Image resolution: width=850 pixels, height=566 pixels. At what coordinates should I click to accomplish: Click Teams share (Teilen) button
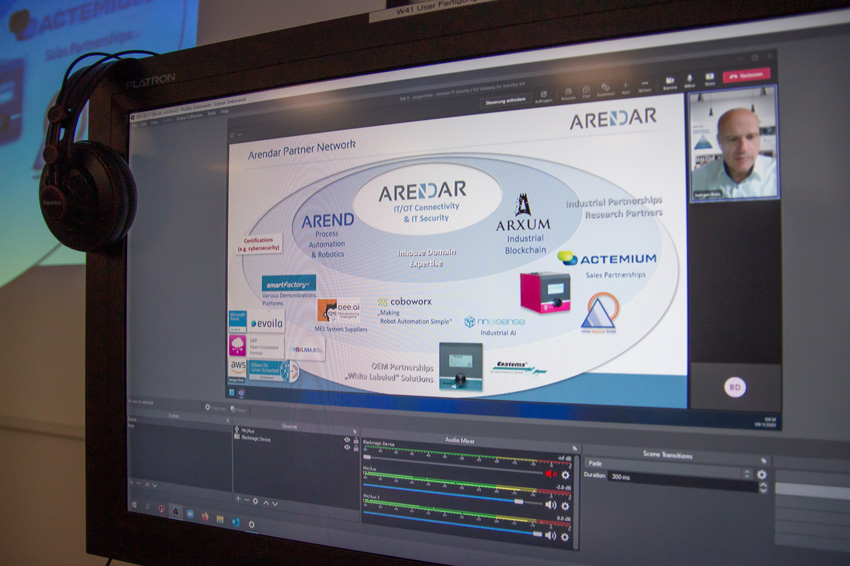[710, 79]
